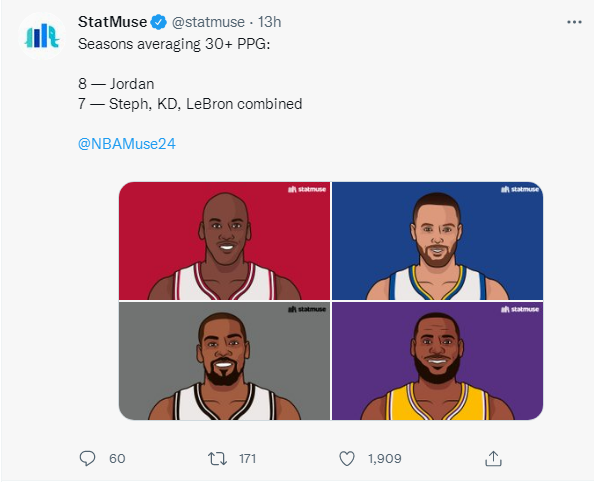Open the three-dot more options menu
The height and width of the screenshot is (482, 594).
click(x=574, y=22)
